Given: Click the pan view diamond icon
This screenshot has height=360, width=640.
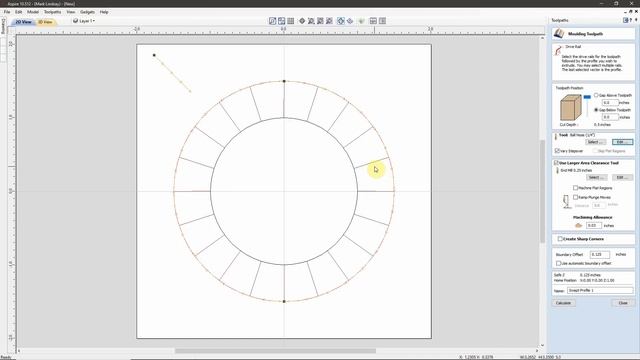Looking at the screenshot, I should 302,21.
